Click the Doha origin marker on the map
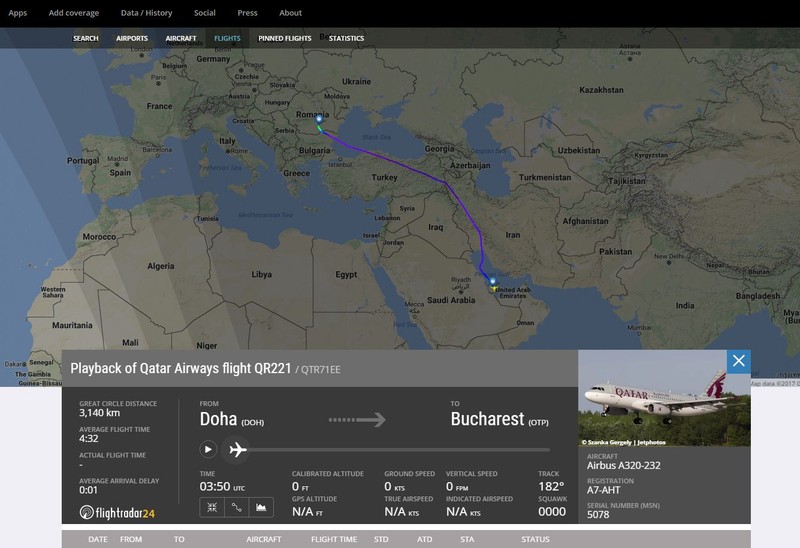This screenshot has height=548, width=800. [493, 281]
